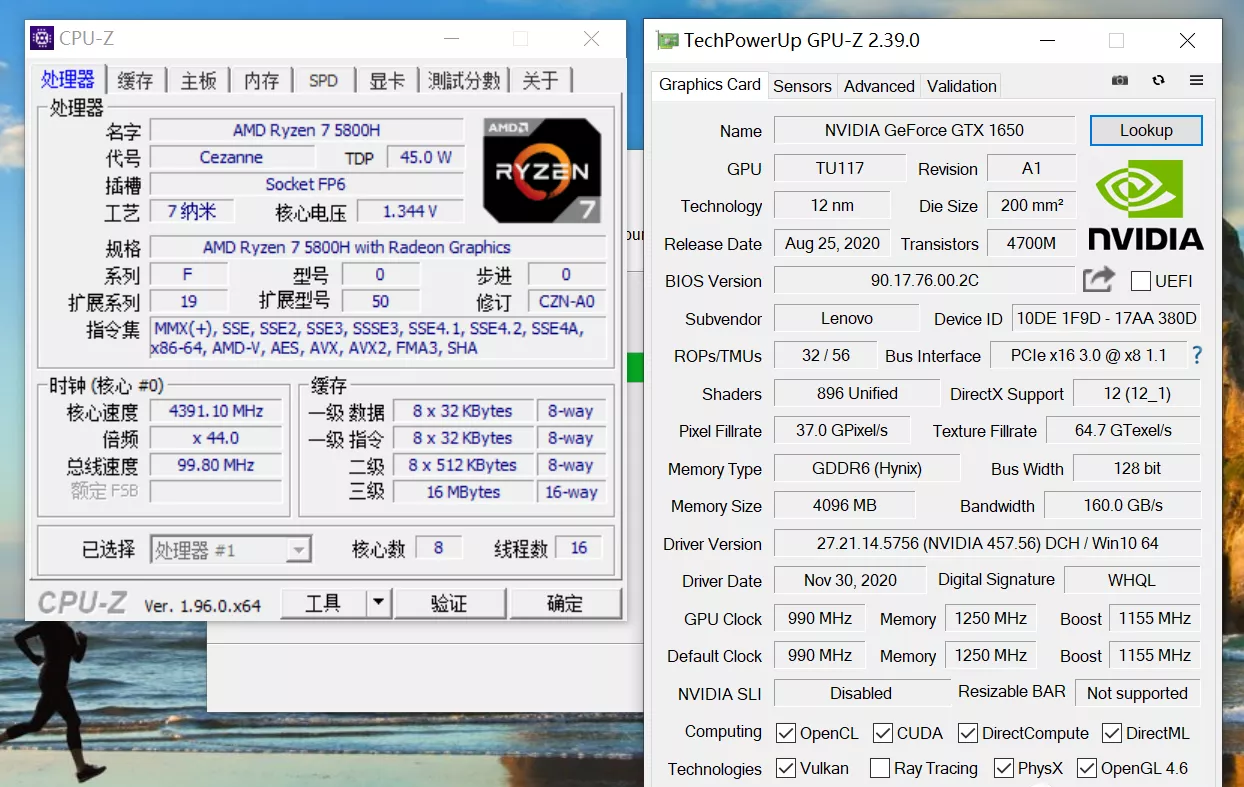Click the TDP value 45.0 W
1244x787 pixels.
(x=425, y=157)
